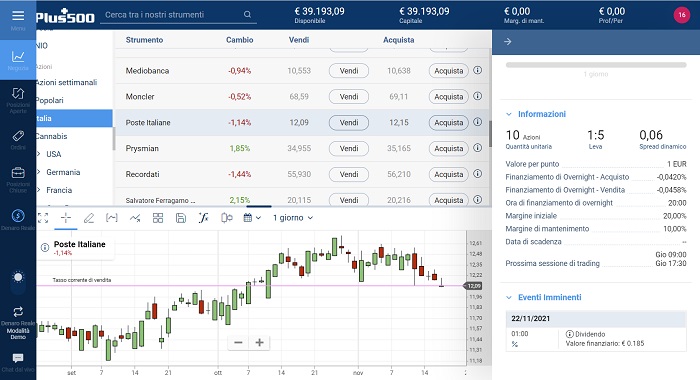Open info icon for Mediobanca row
700x380 pixels.
(477, 70)
